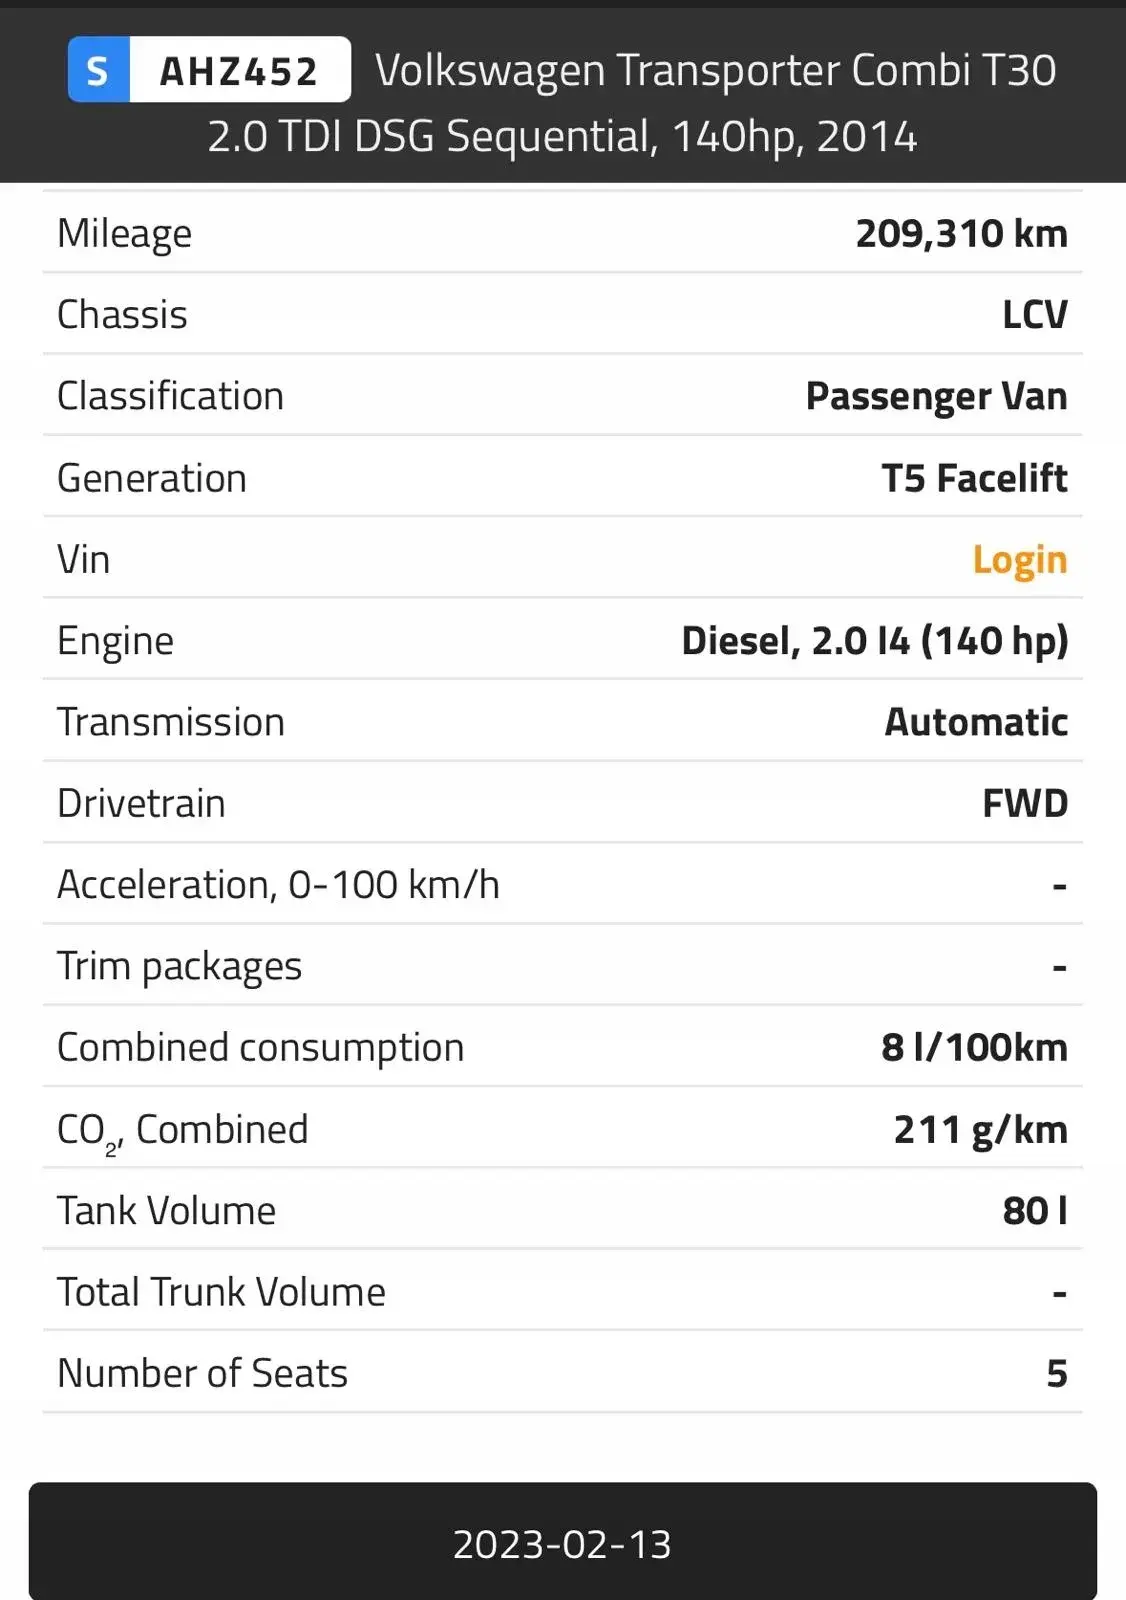Click the Chassis row label
This screenshot has height=1600, width=1126.
tap(122, 315)
